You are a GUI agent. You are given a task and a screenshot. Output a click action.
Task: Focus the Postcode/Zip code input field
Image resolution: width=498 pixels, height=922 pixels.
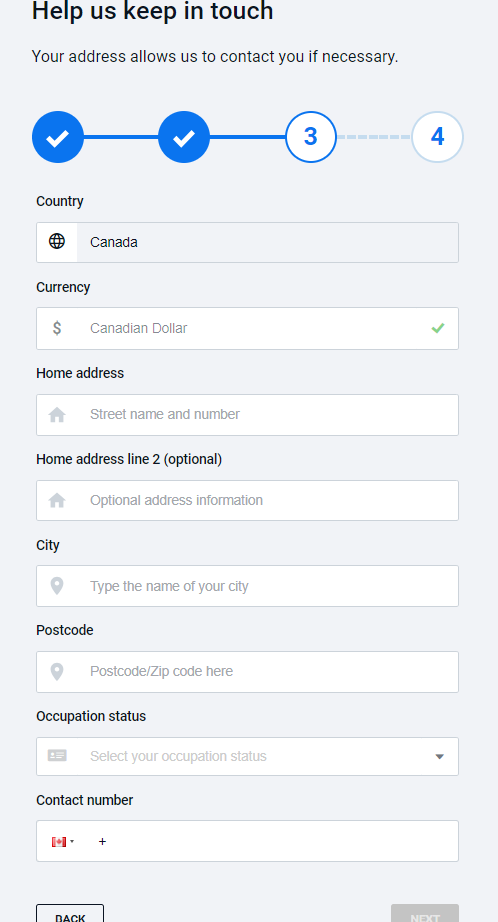pos(248,672)
